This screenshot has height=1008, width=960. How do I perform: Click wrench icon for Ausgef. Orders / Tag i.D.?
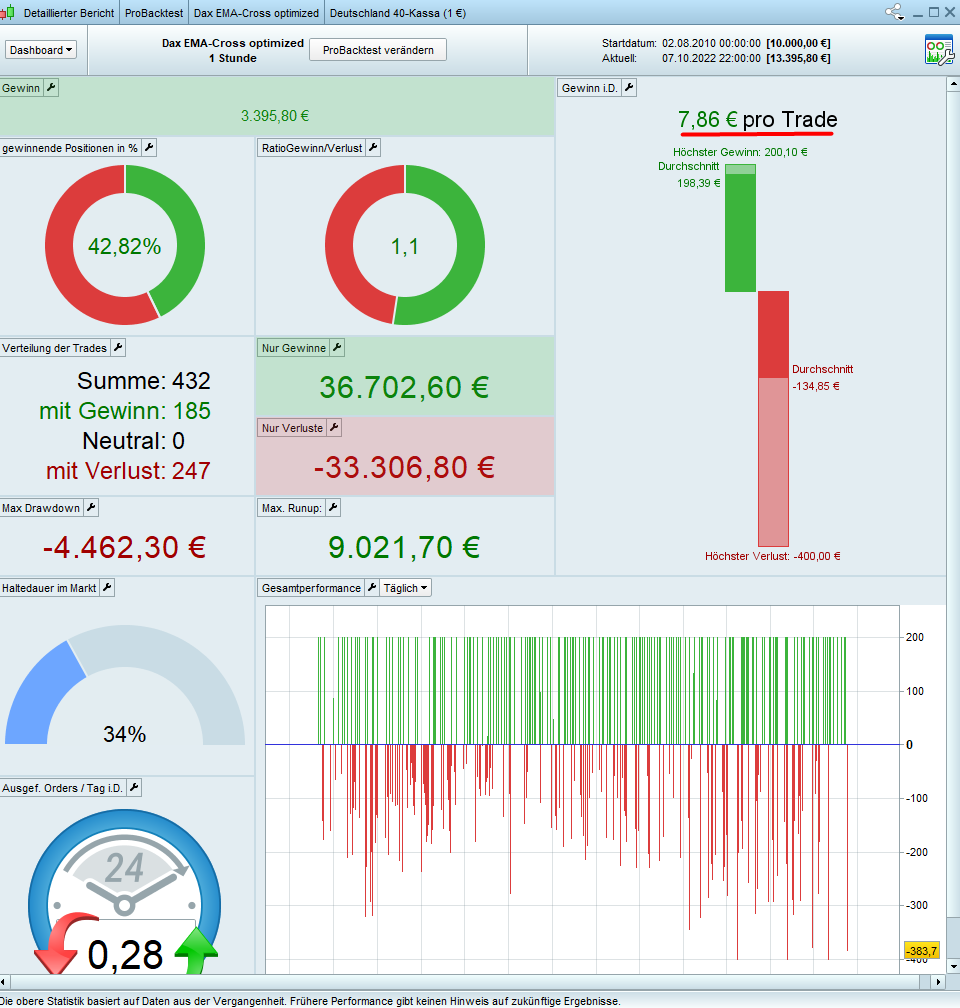point(134,788)
